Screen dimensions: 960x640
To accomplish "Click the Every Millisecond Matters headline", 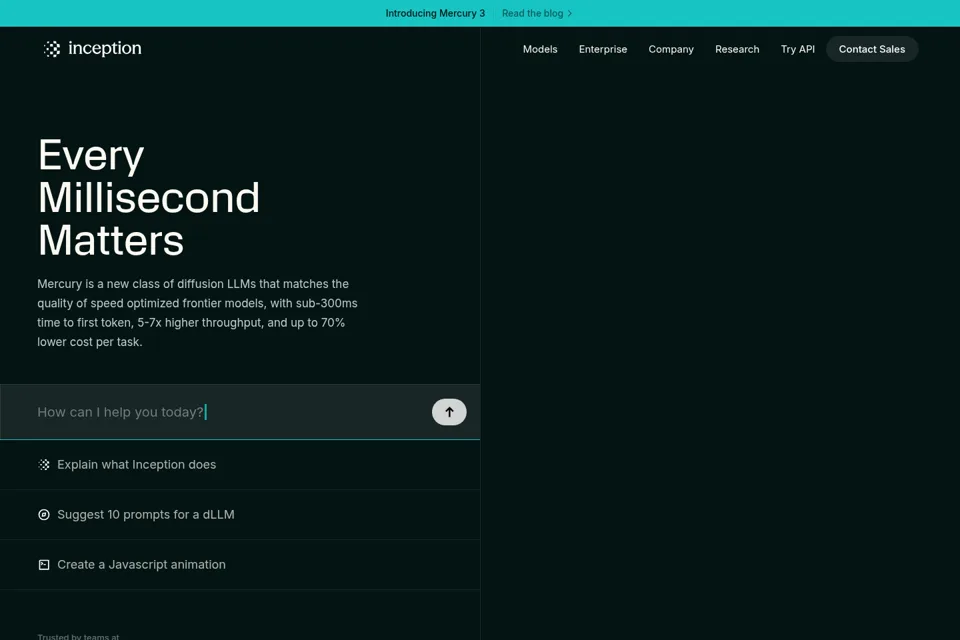I will pyautogui.click(x=149, y=197).
